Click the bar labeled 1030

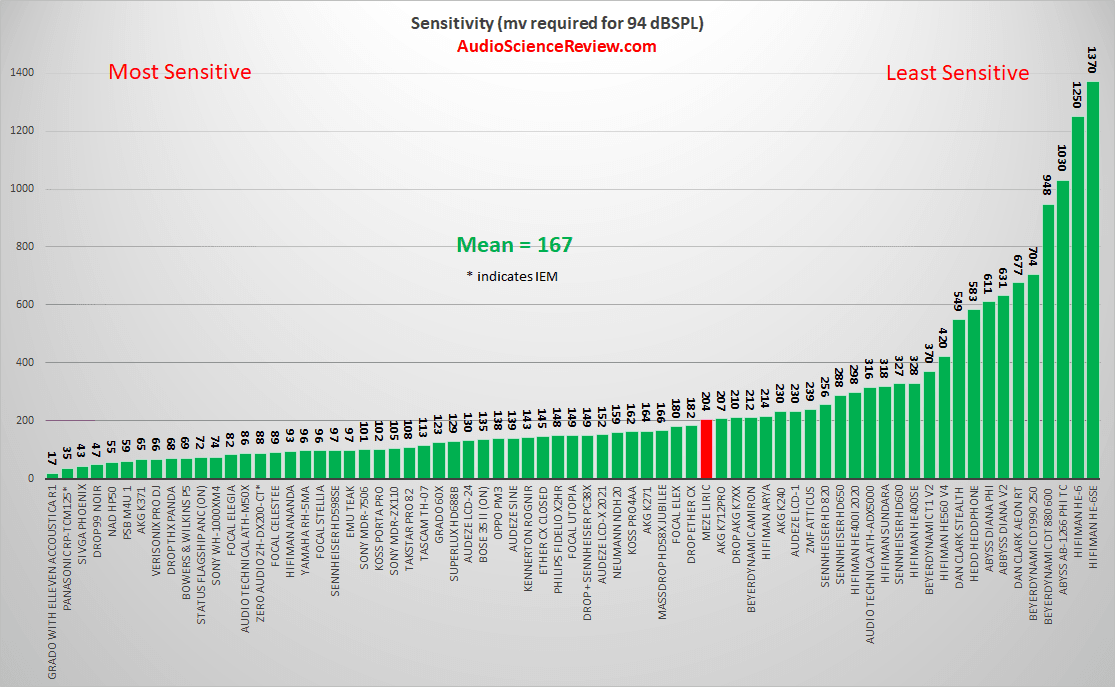coord(1062,329)
